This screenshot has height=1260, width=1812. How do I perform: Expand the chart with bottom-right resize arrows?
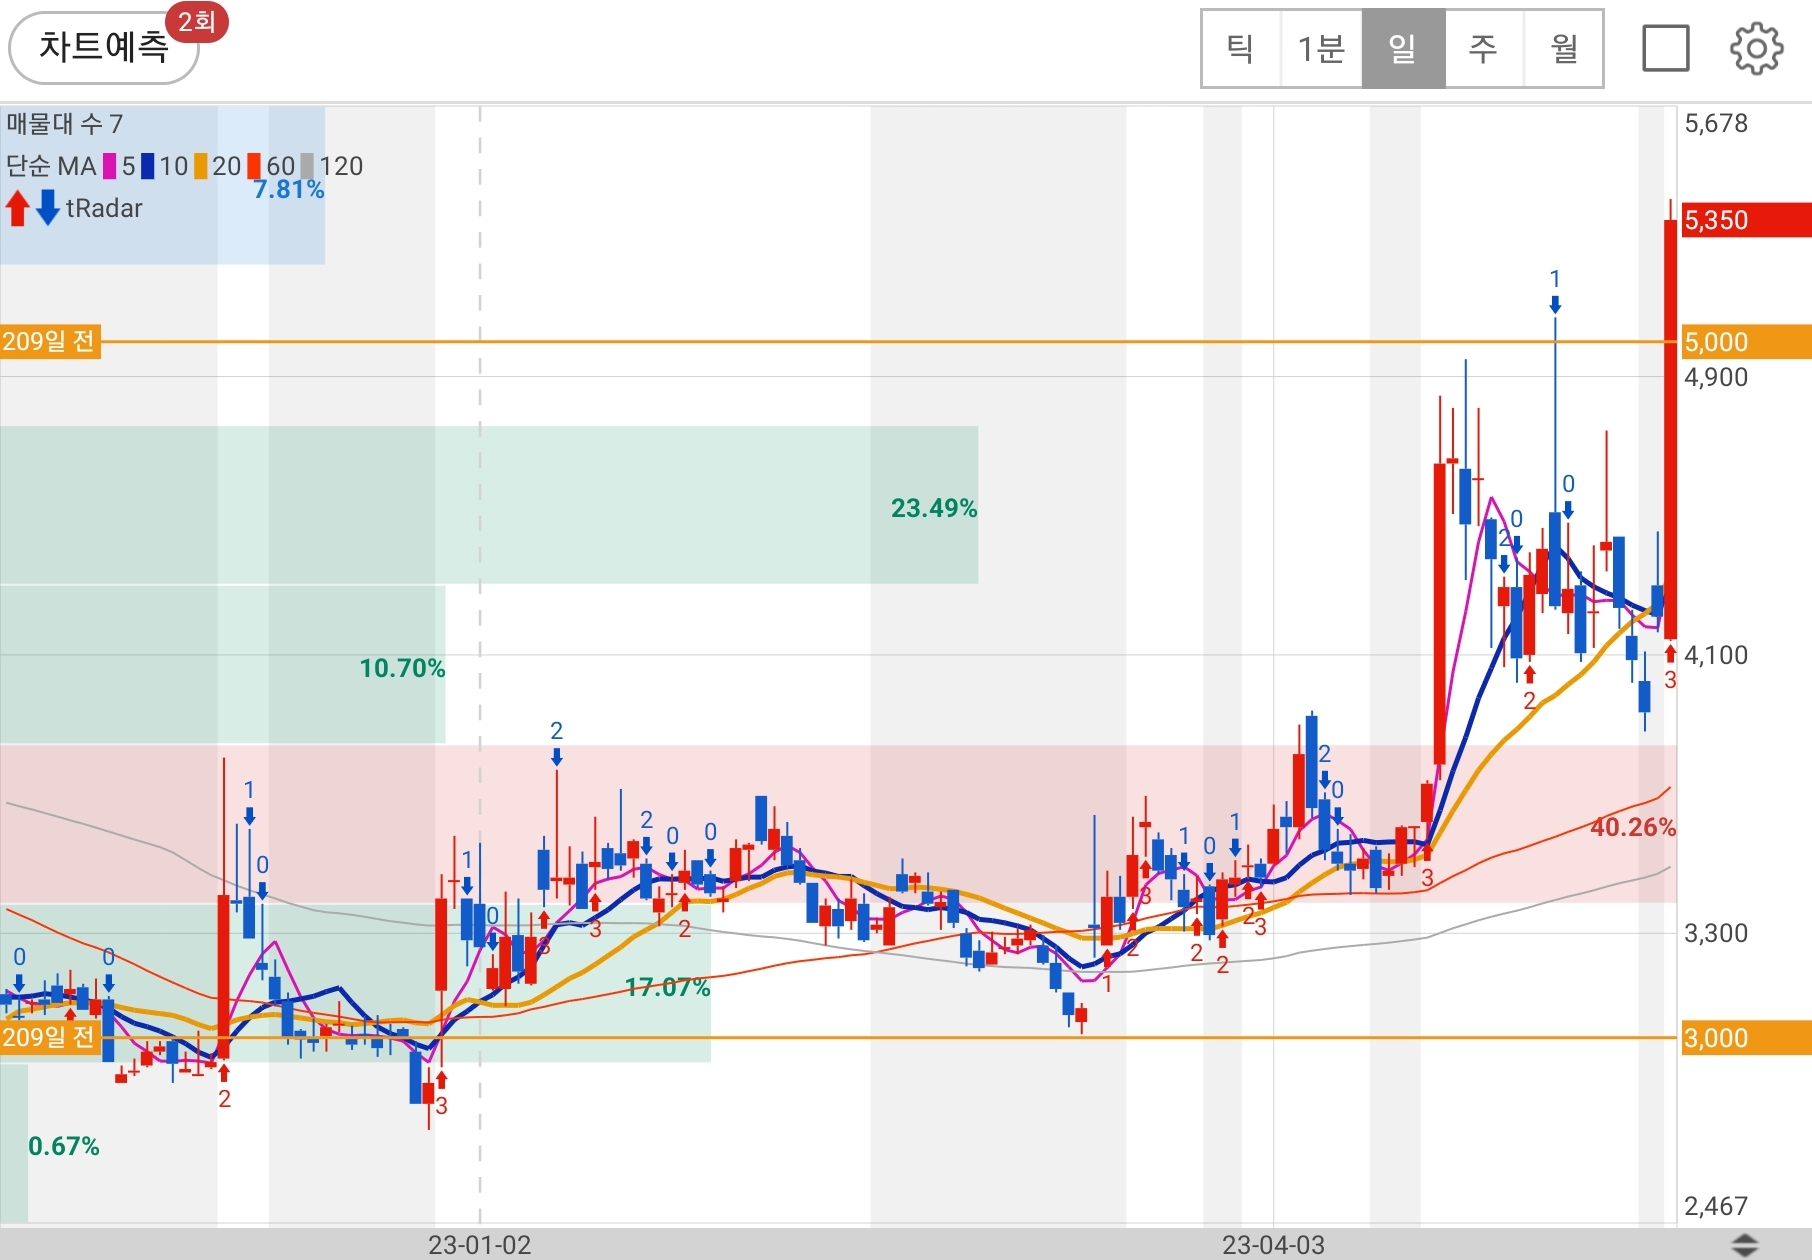coord(1745,1245)
